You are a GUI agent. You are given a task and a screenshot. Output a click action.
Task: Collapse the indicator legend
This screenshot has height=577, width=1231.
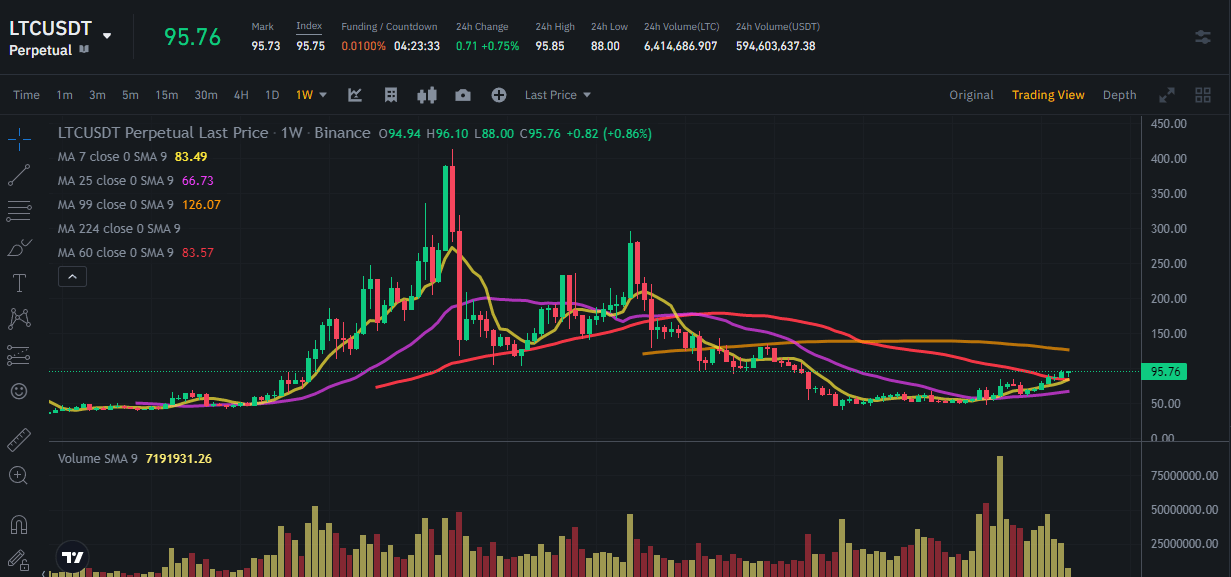tap(72, 276)
